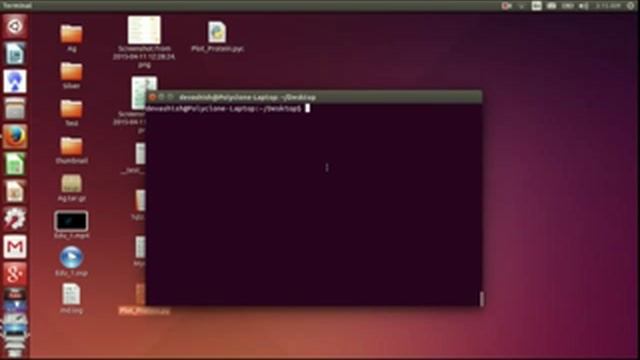640x360 pixels.
Task: Select the Silver folder on desktop
Action: pyautogui.click(x=71, y=75)
